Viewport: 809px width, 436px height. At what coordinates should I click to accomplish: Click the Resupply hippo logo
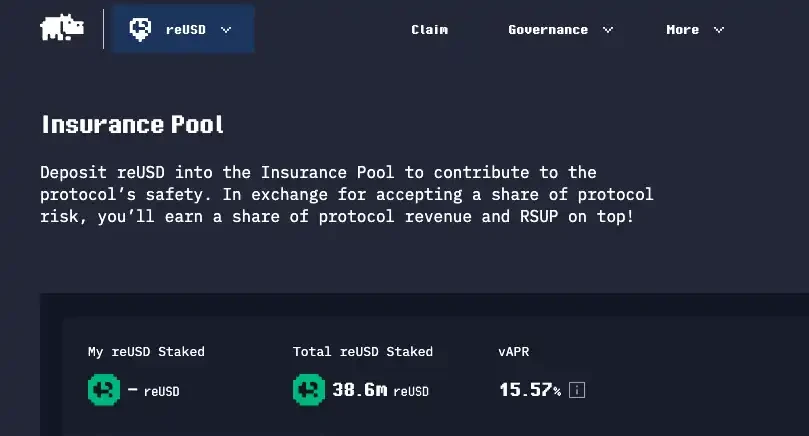(x=62, y=29)
